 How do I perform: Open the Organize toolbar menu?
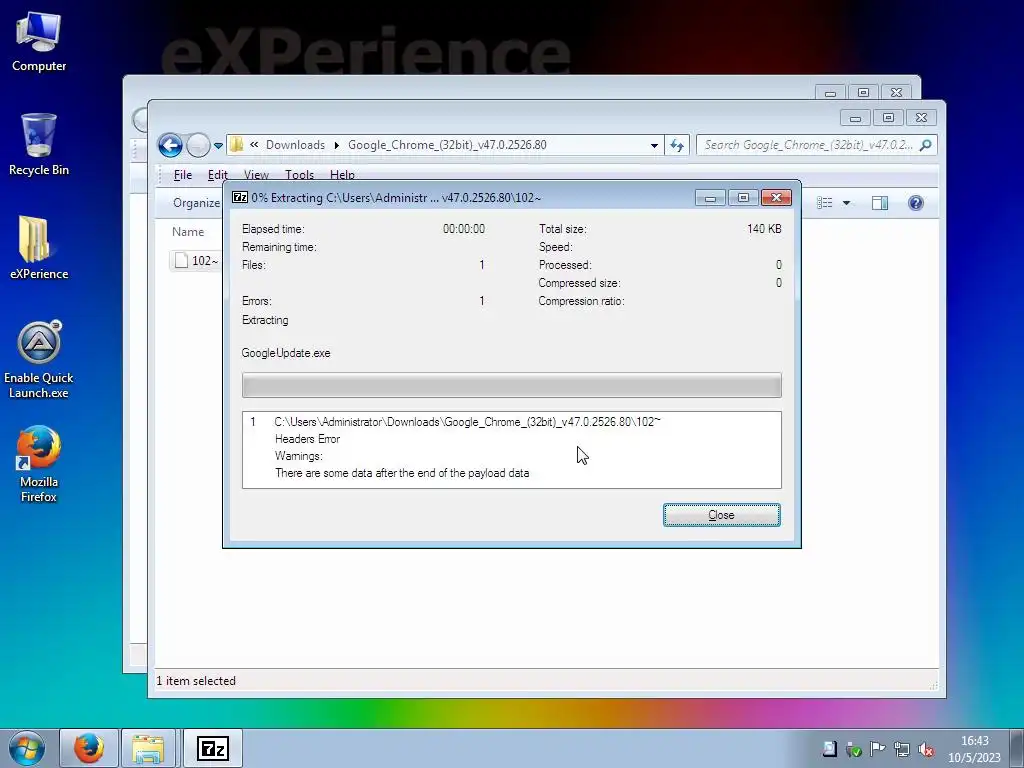click(x=196, y=203)
